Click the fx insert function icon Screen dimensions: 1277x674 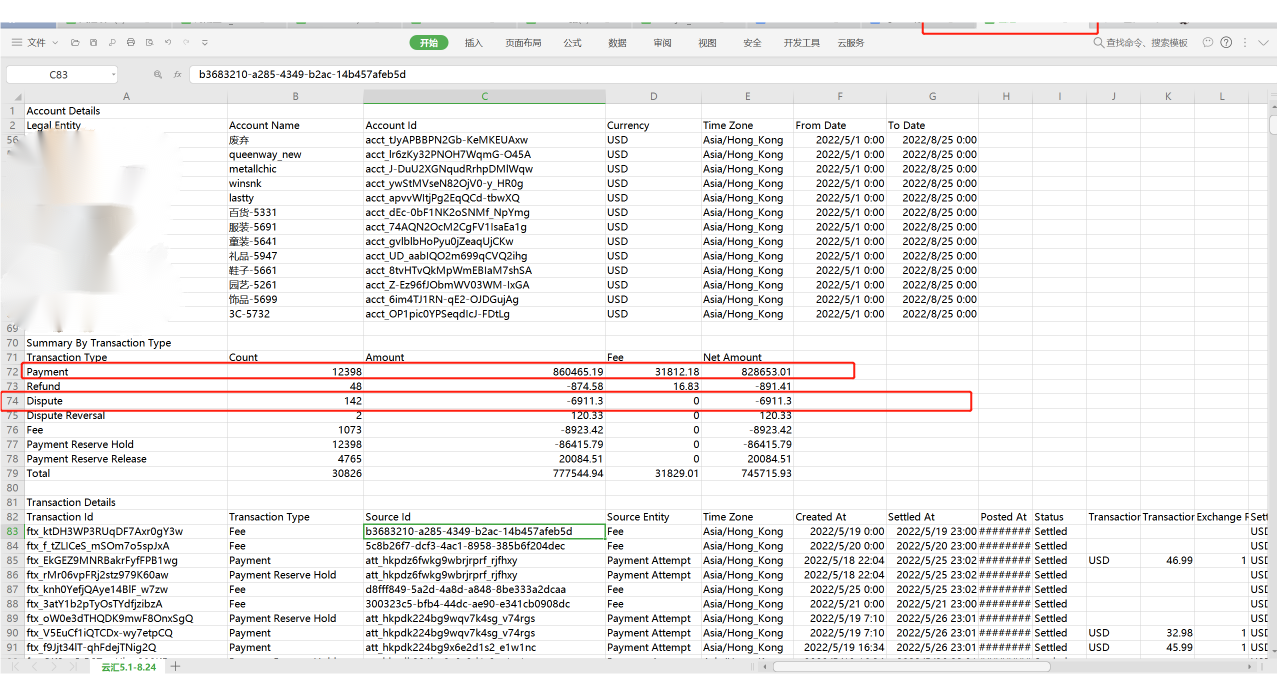(177, 74)
